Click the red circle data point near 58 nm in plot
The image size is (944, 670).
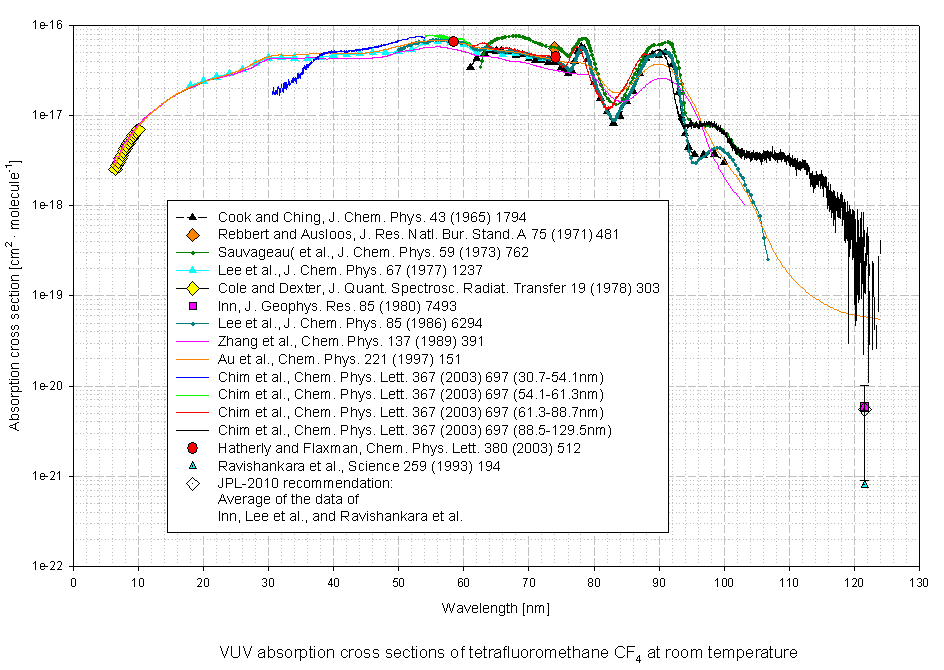click(x=453, y=41)
